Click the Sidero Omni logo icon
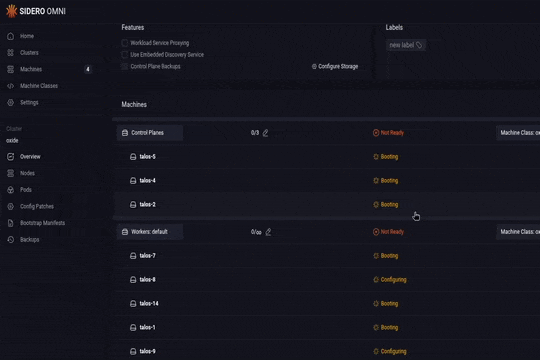 pyautogui.click(x=11, y=11)
